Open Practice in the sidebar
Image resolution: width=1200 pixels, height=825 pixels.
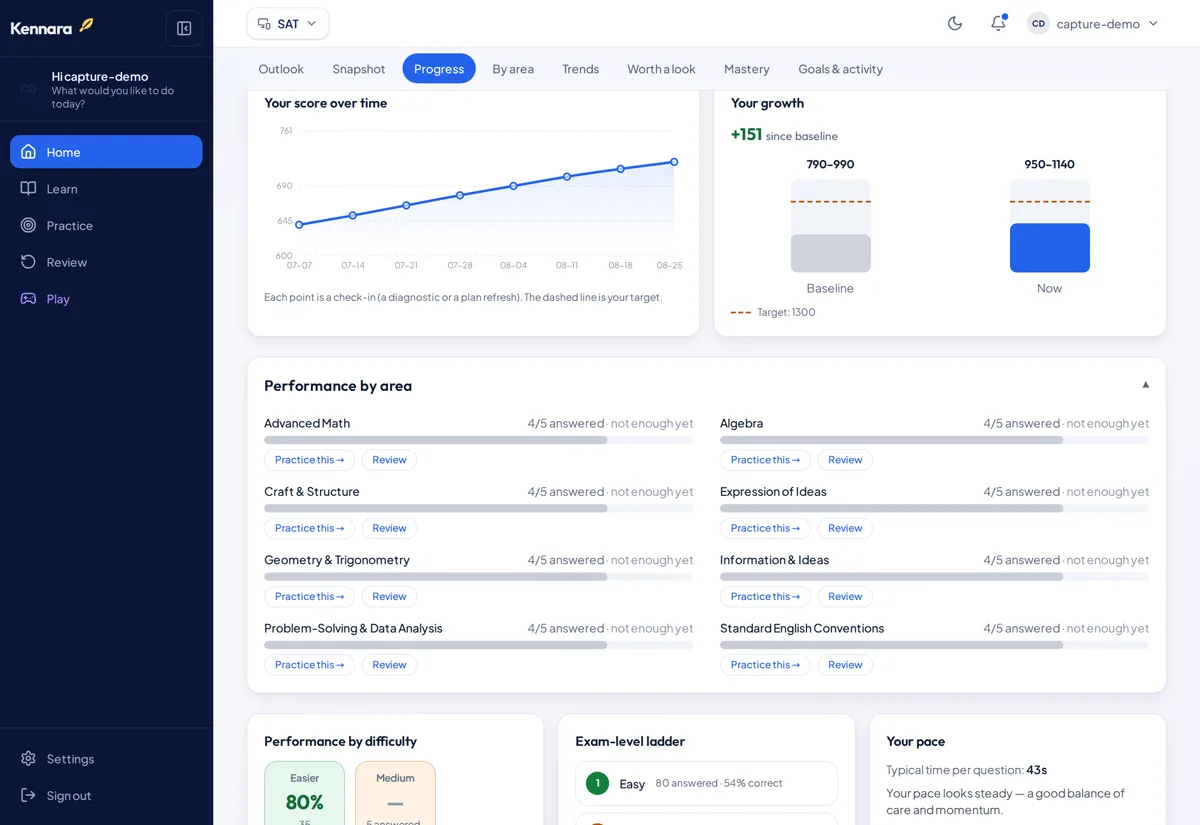(x=106, y=225)
